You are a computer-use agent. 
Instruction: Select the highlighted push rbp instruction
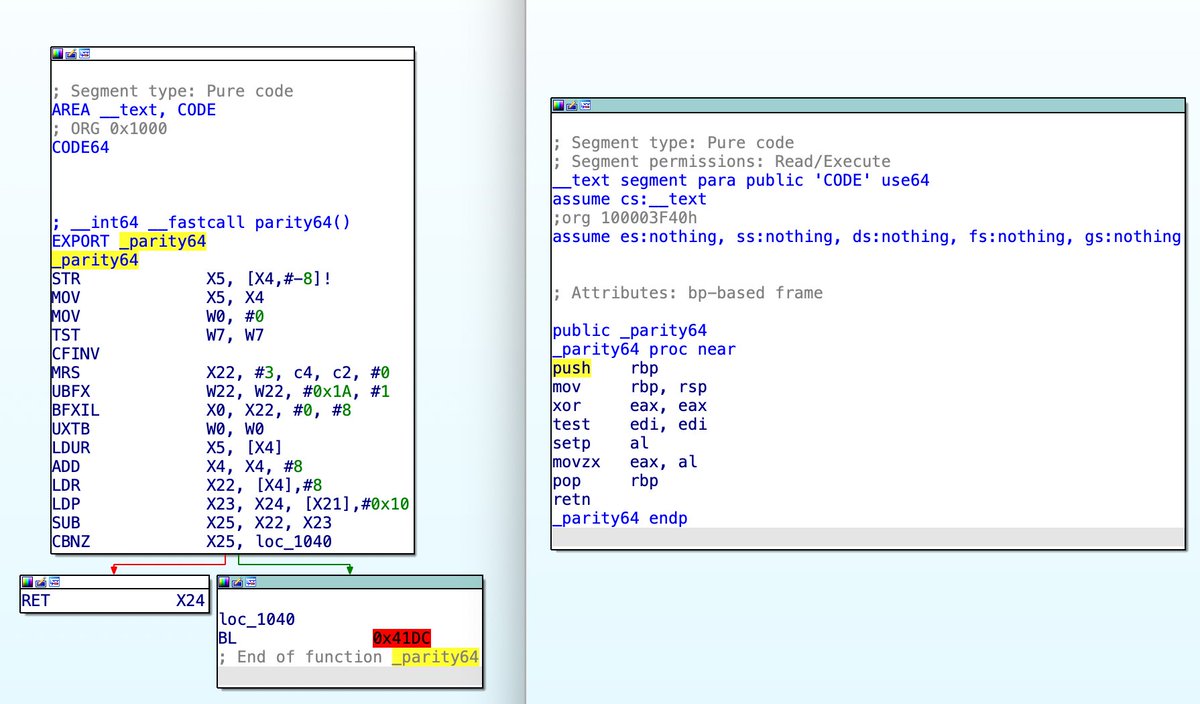(571, 368)
